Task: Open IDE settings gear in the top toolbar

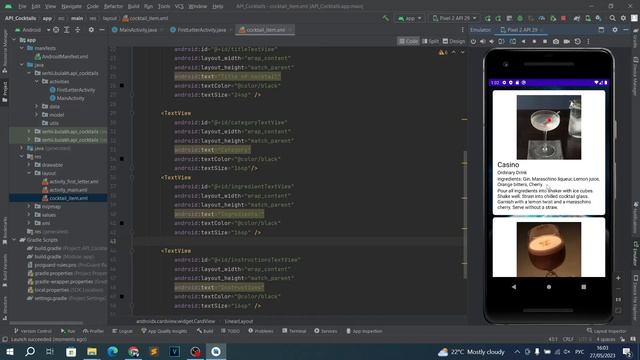Action: [623, 18]
